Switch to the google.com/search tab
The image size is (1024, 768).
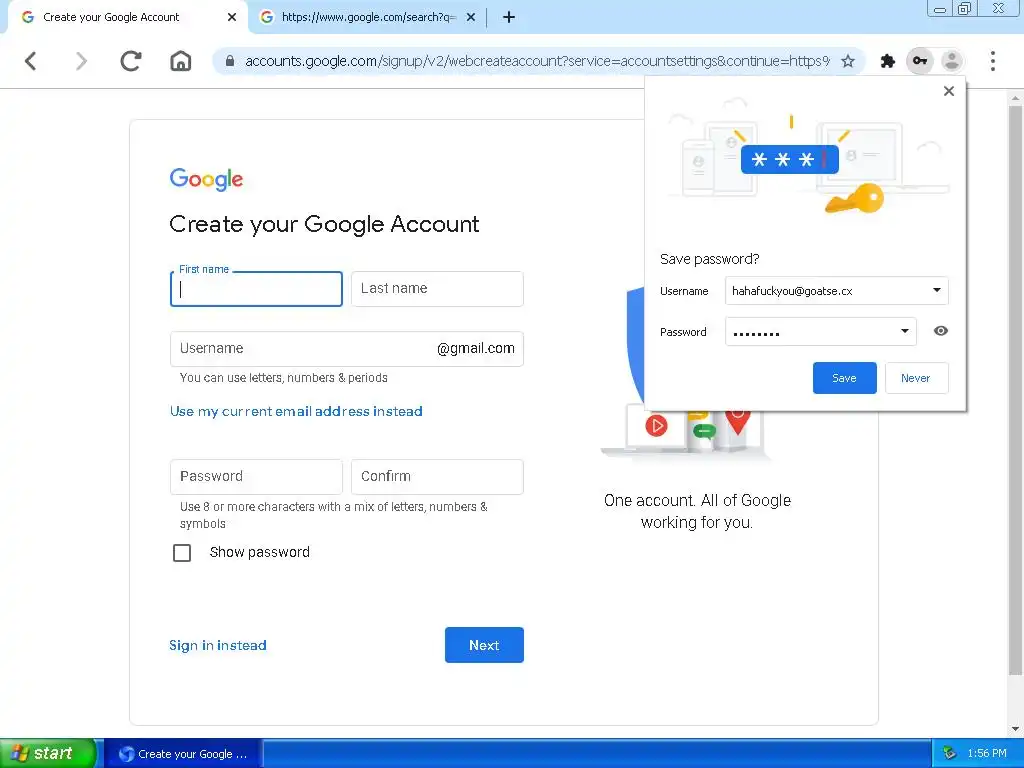point(367,18)
